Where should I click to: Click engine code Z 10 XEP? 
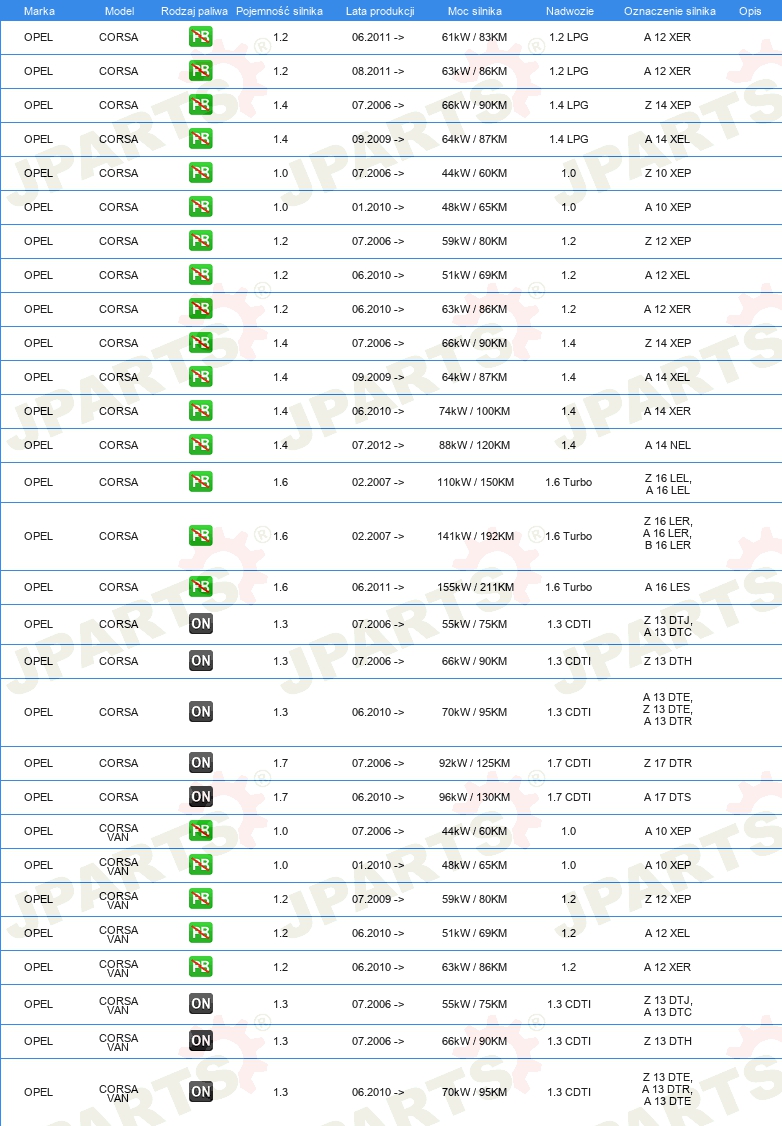pyautogui.click(x=668, y=173)
